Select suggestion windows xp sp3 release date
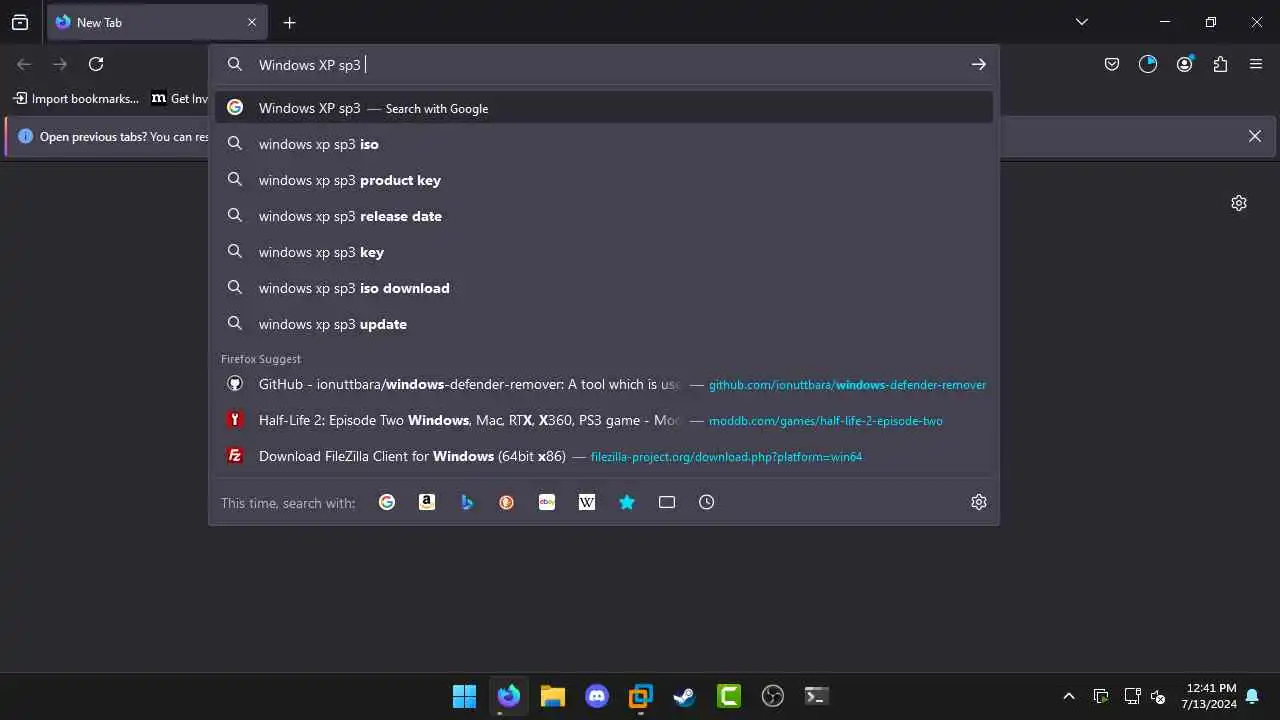Screen dimensions: 1280x720 (x=604, y=216)
